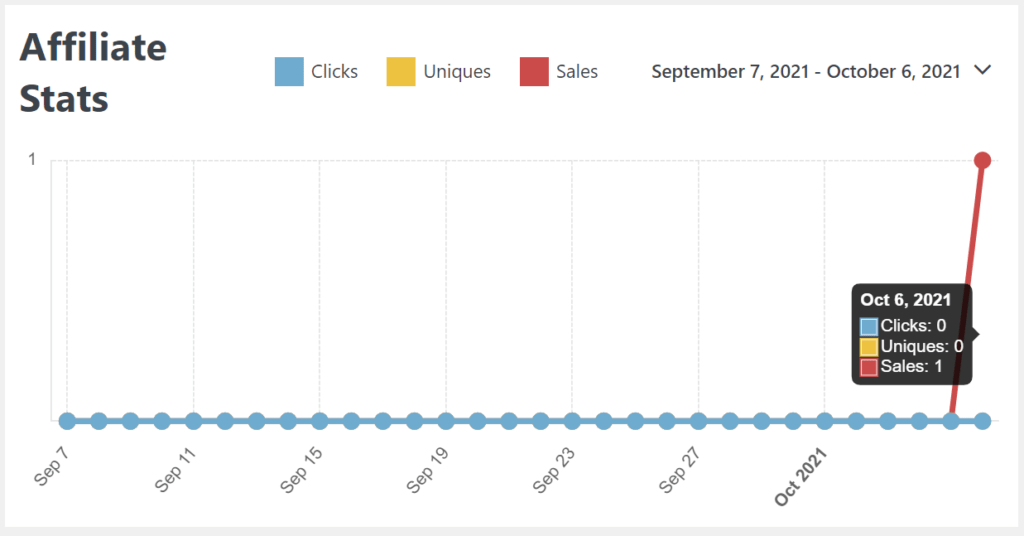Click the Oct 6, 2021 tooltip box
This screenshot has width=1024, height=536.
point(911,334)
